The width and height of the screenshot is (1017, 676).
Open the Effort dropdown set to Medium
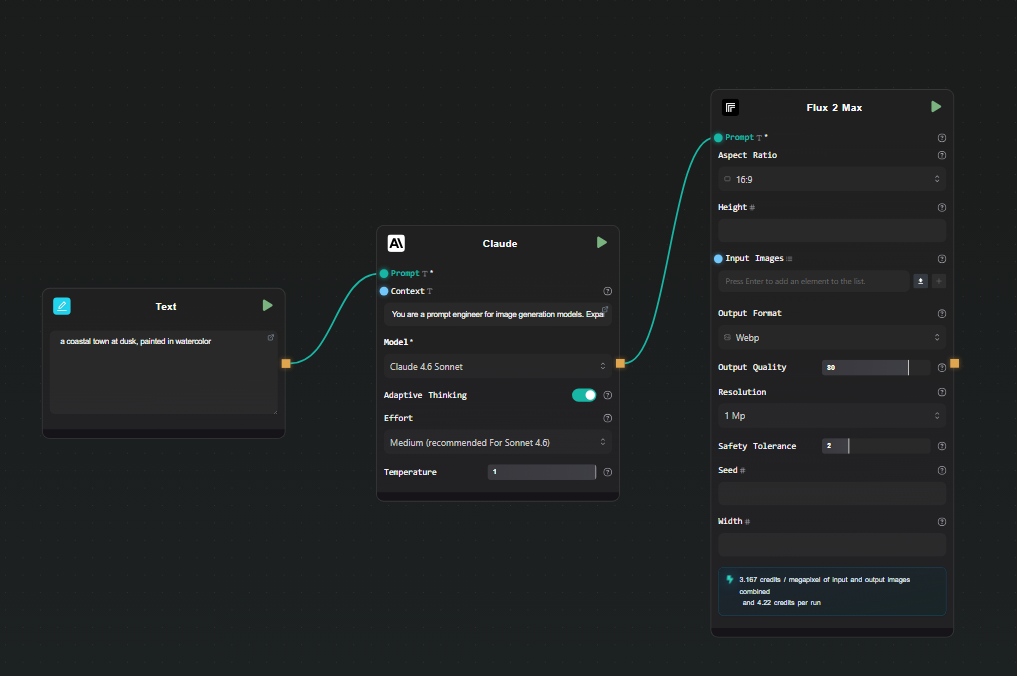coord(497,441)
